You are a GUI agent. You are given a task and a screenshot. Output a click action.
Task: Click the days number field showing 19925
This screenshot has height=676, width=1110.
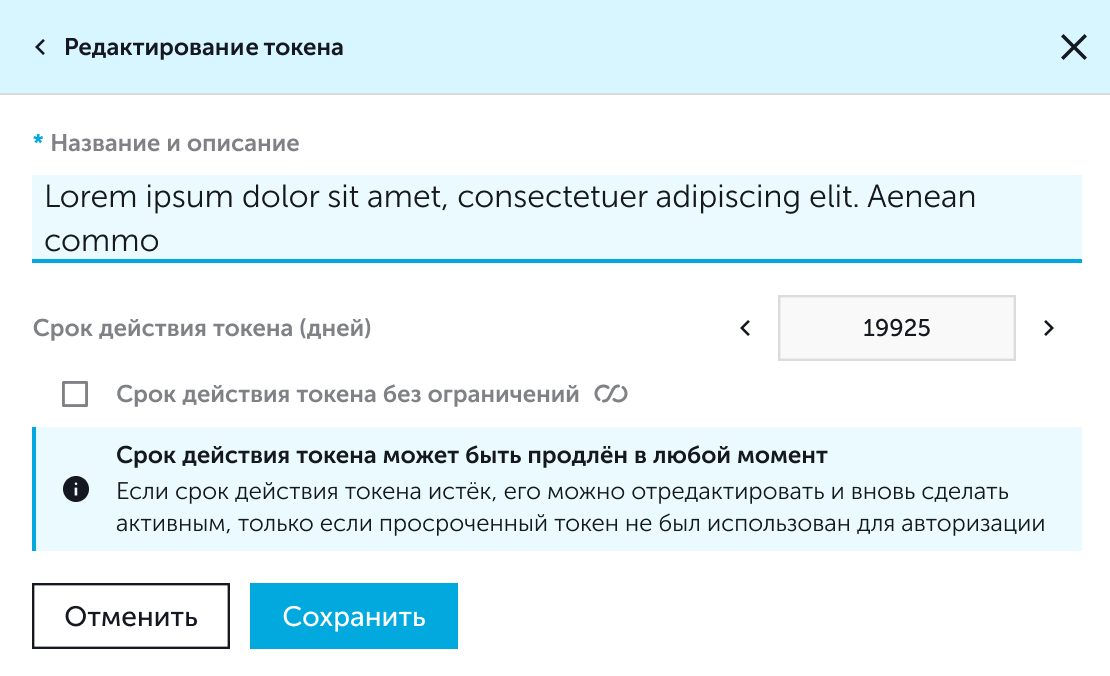(896, 328)
